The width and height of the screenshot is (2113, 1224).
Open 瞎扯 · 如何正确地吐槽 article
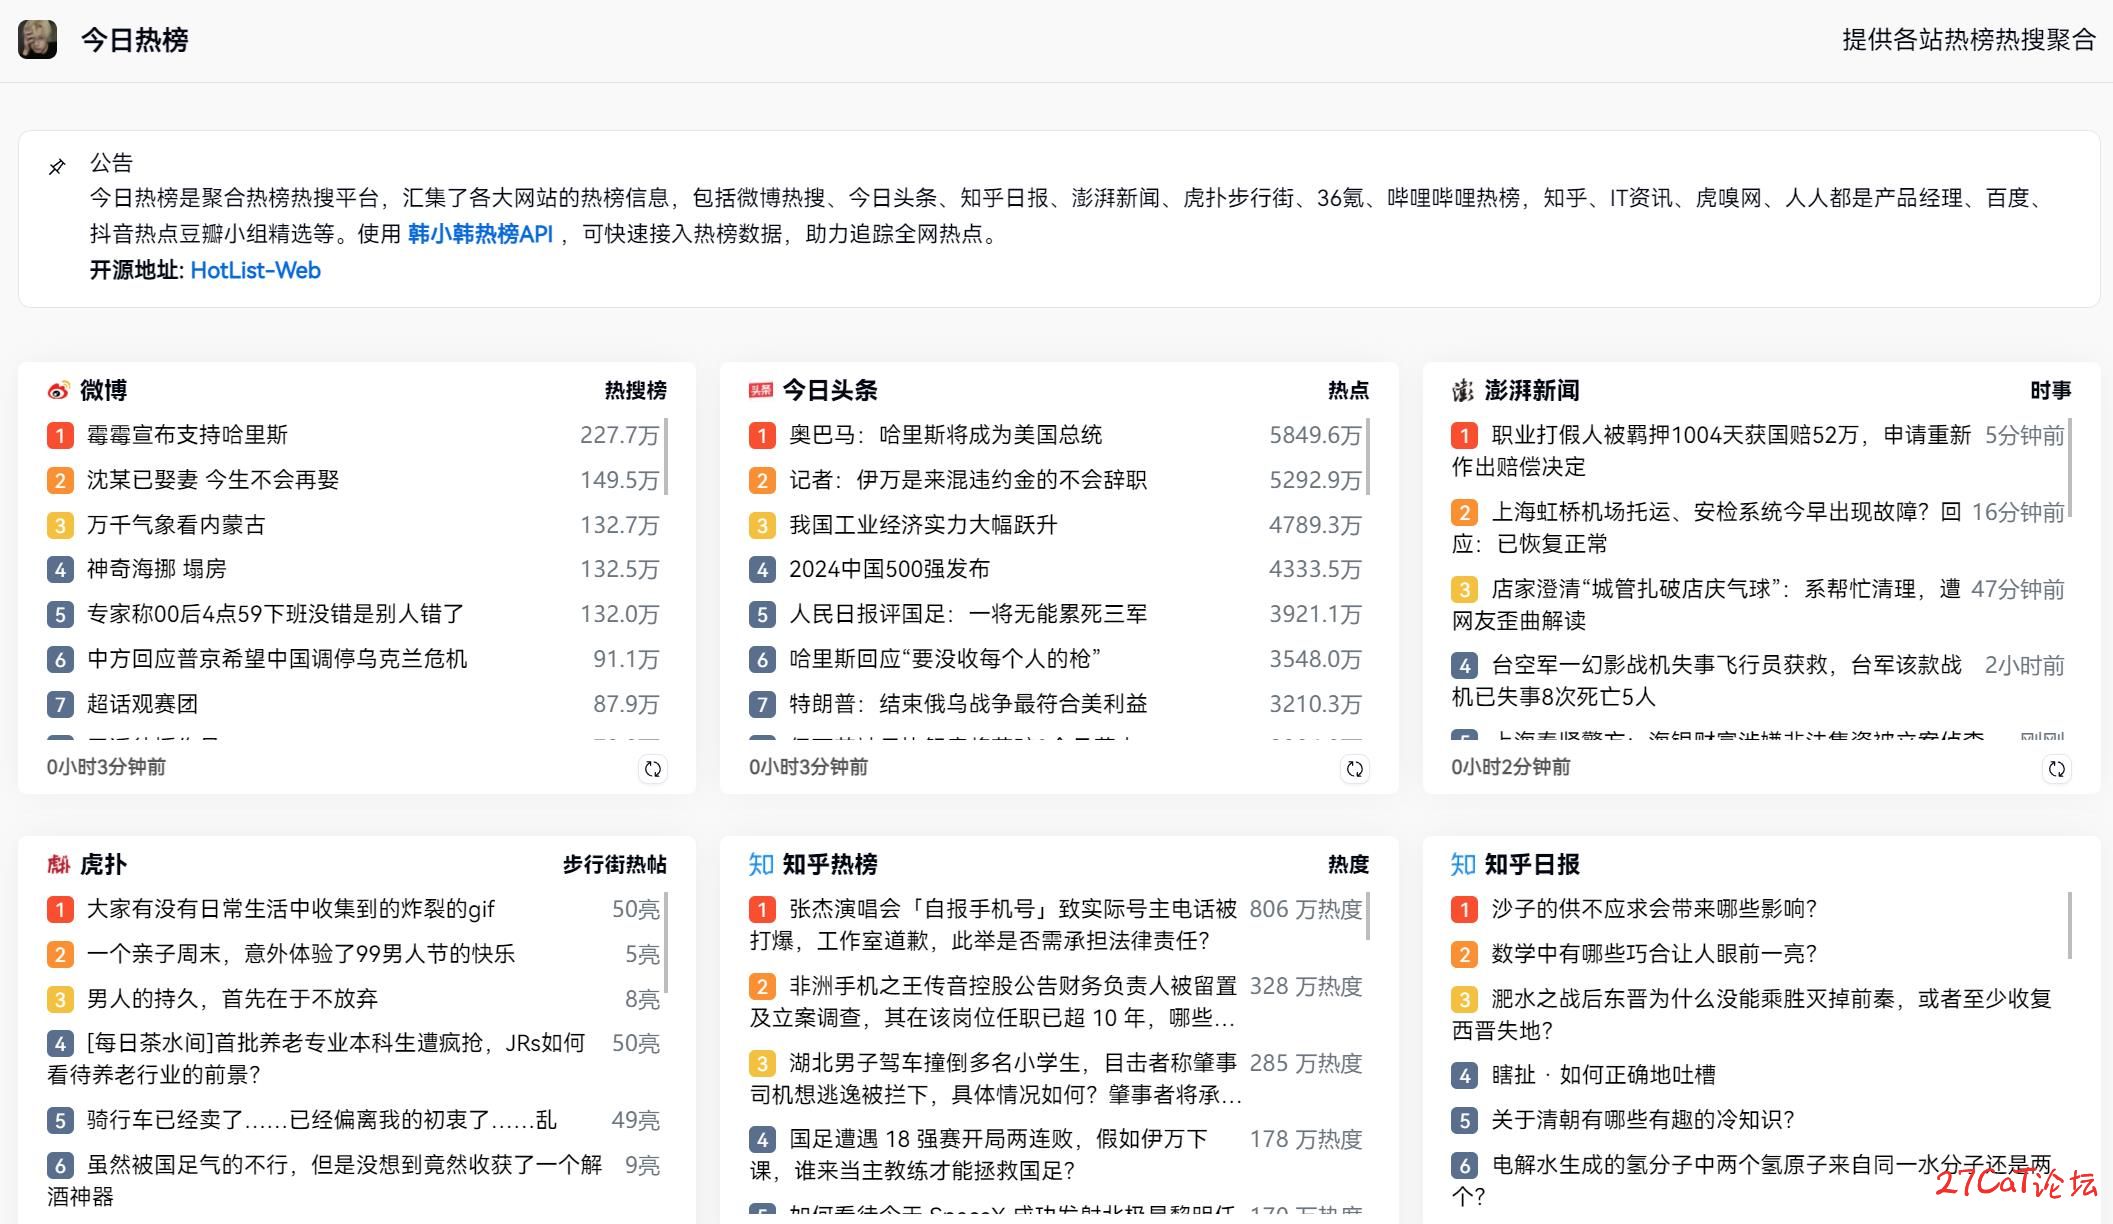[x=1603, y=1075]
